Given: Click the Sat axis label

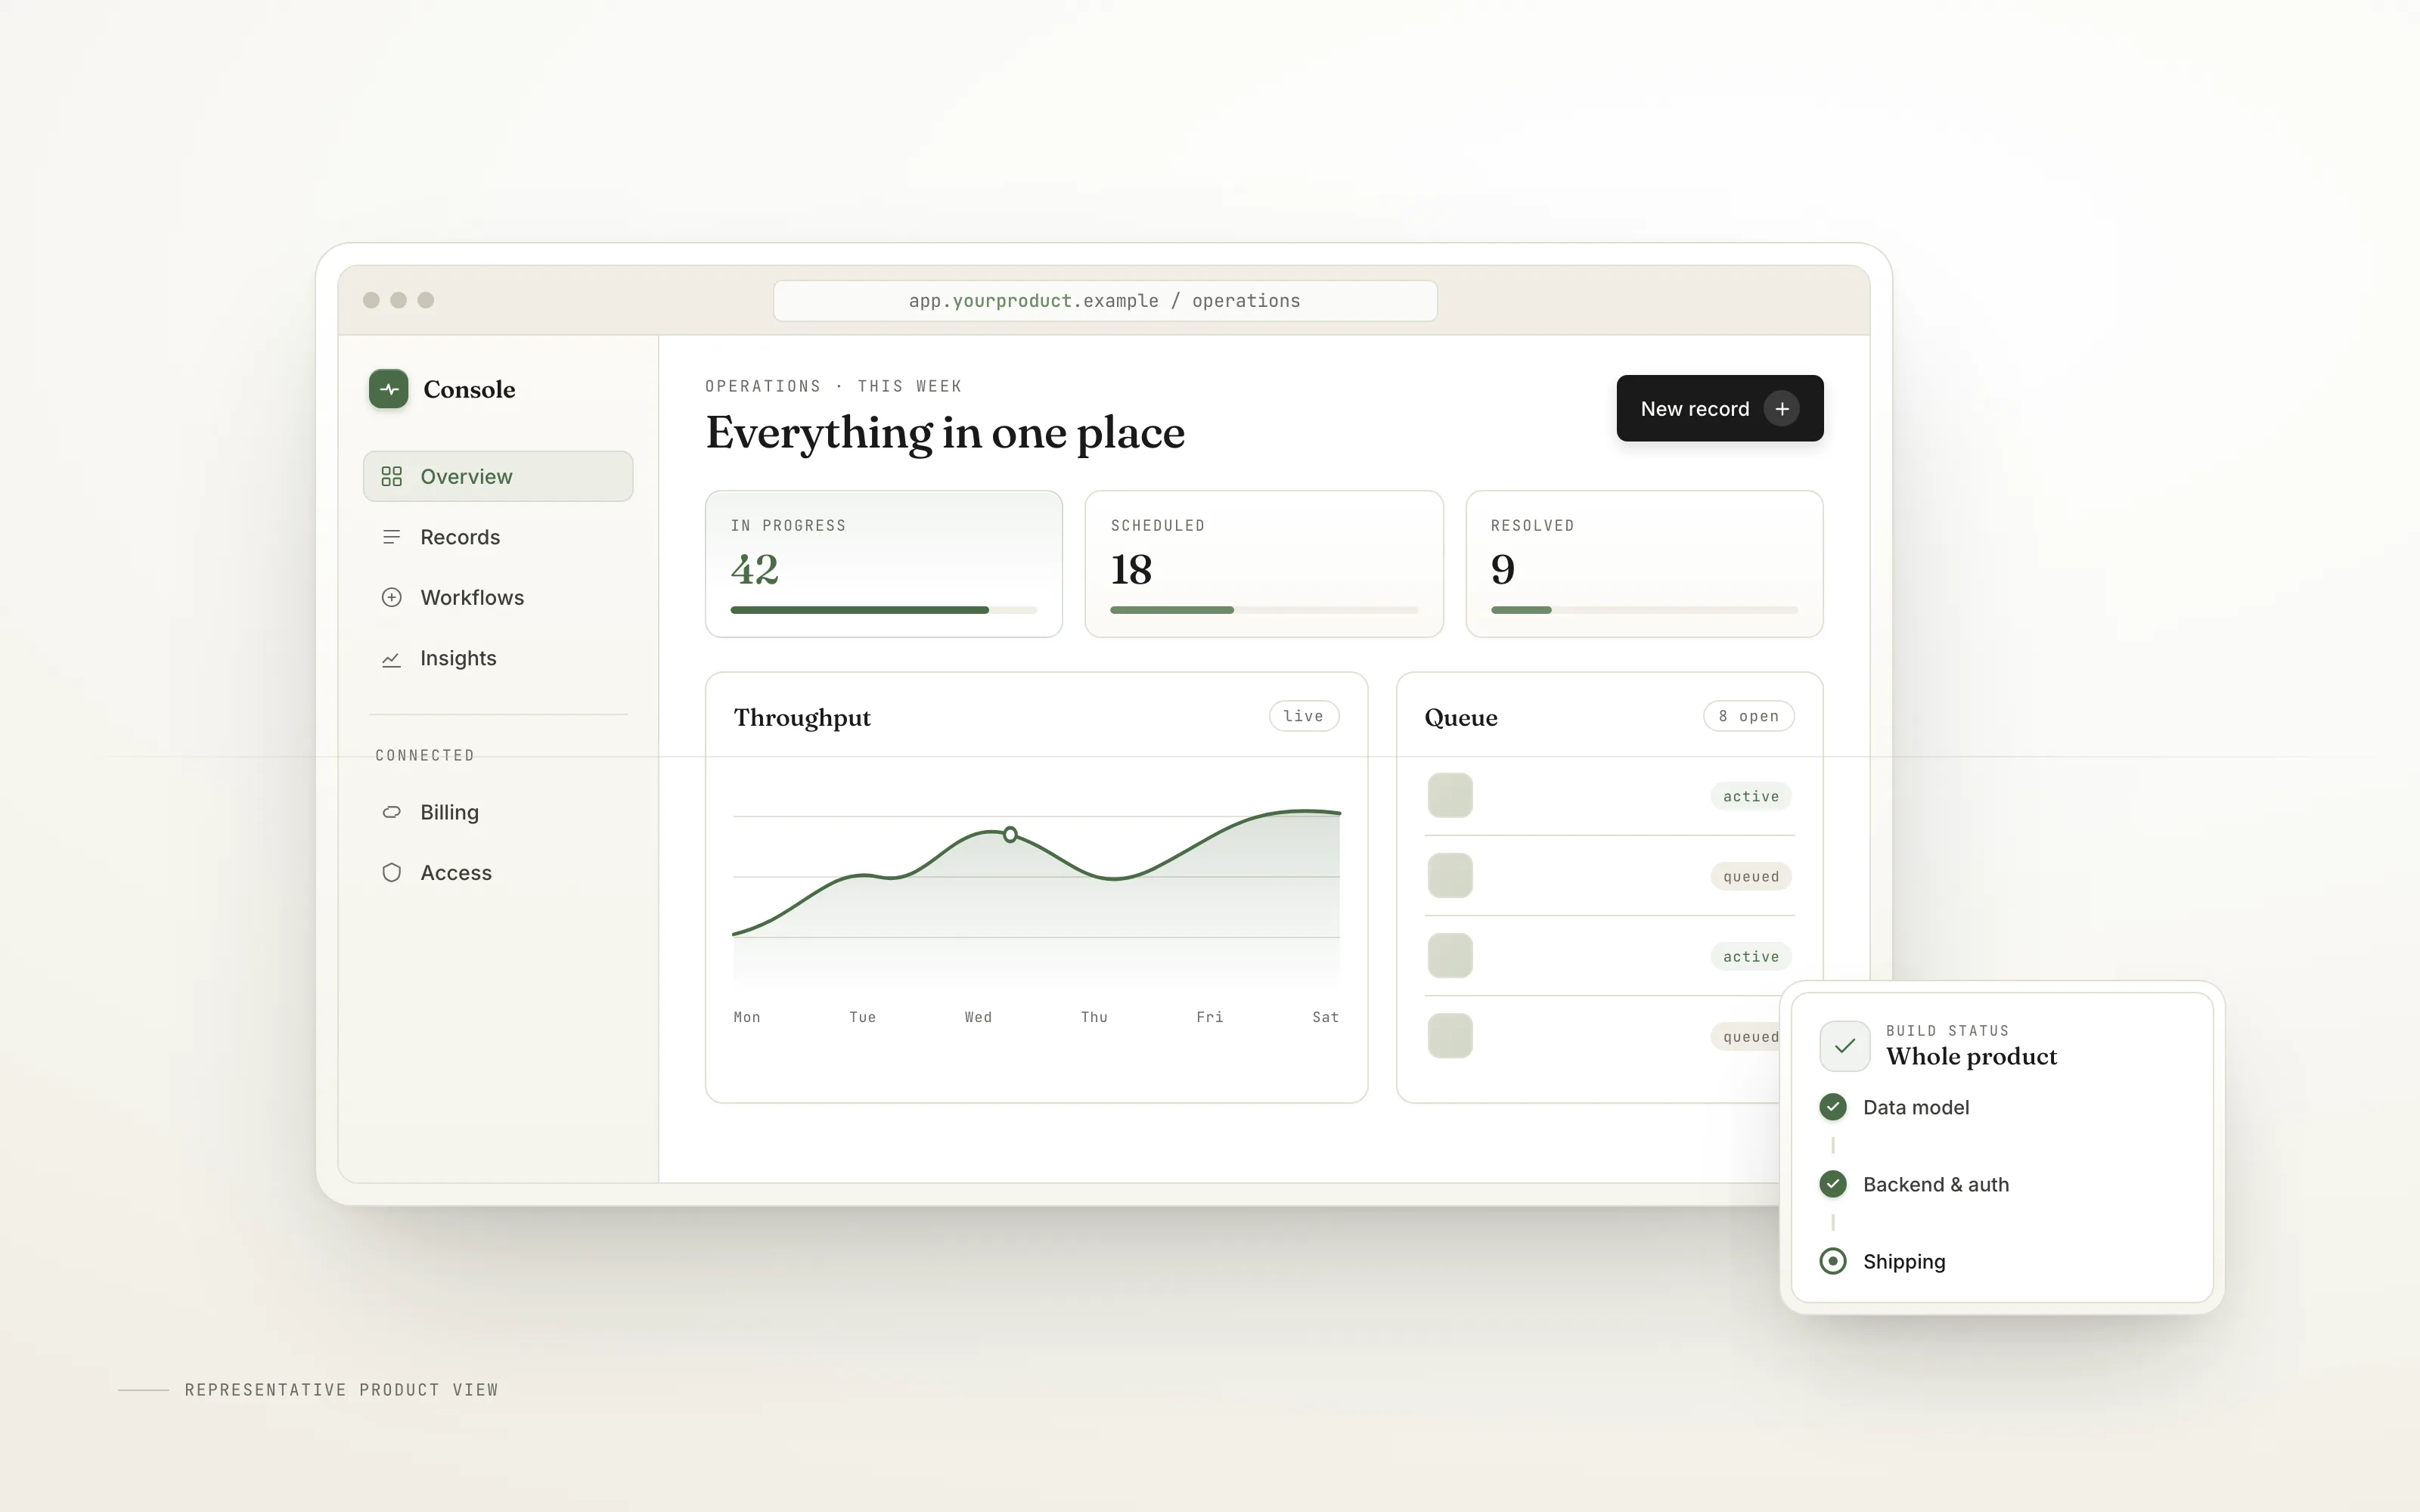Looking at the screenshot, I should coord(1325,1017).
